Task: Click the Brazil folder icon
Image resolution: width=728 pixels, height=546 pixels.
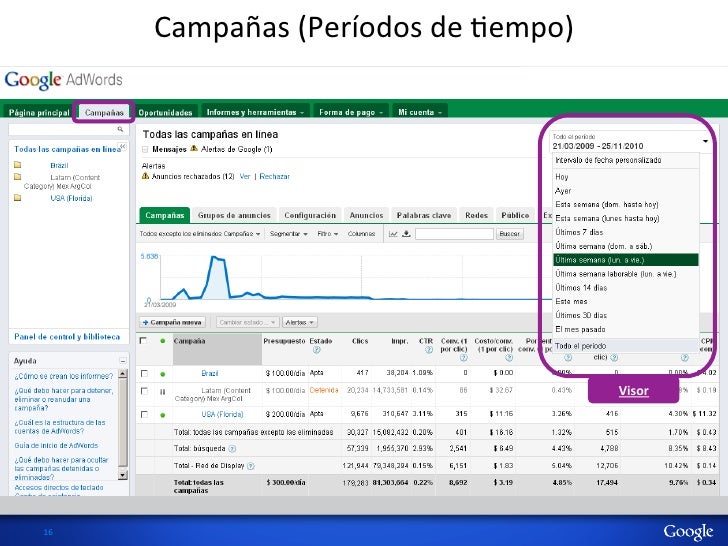Action: (18, 164)
